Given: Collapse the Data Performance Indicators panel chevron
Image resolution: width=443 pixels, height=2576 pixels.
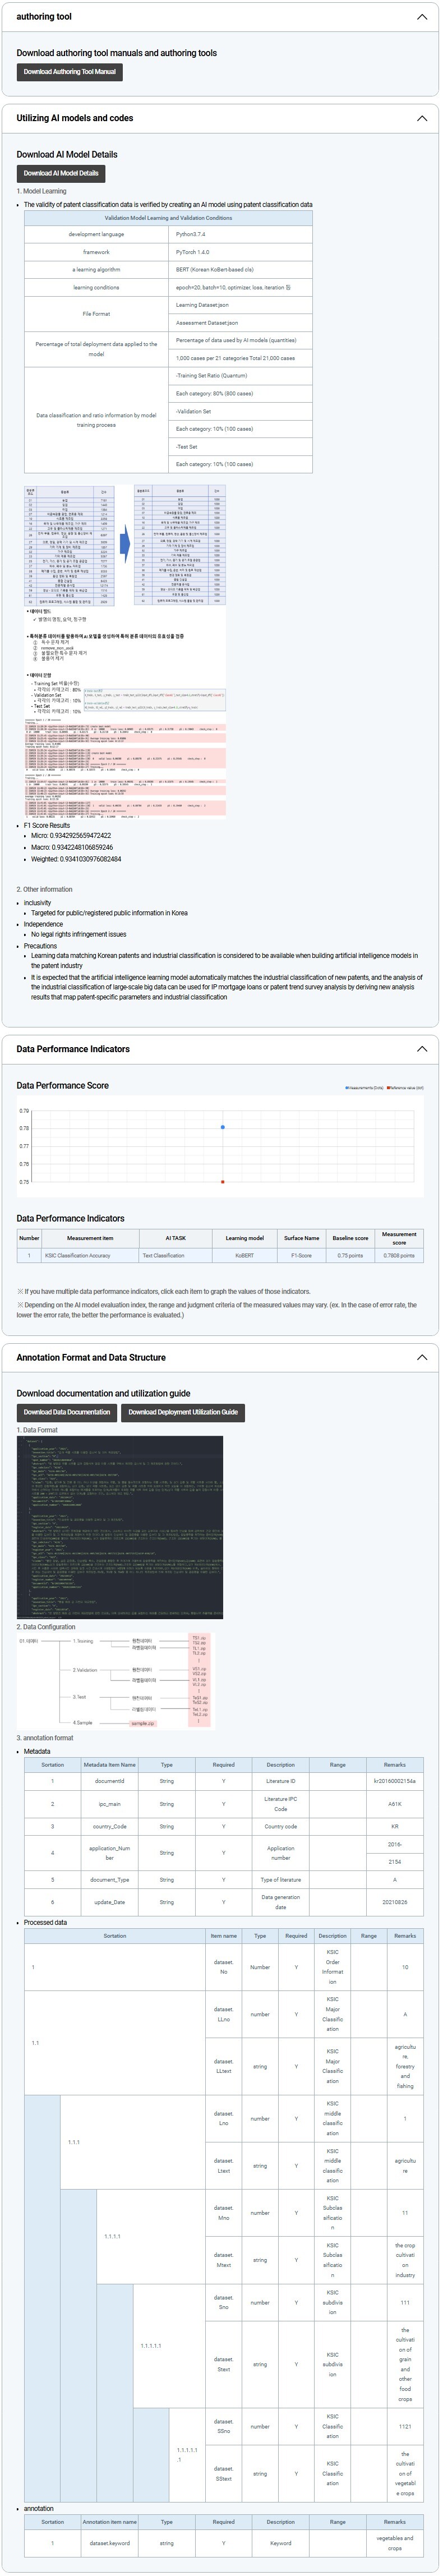Looking at the screenshot, I should (x=421, y=1049).
